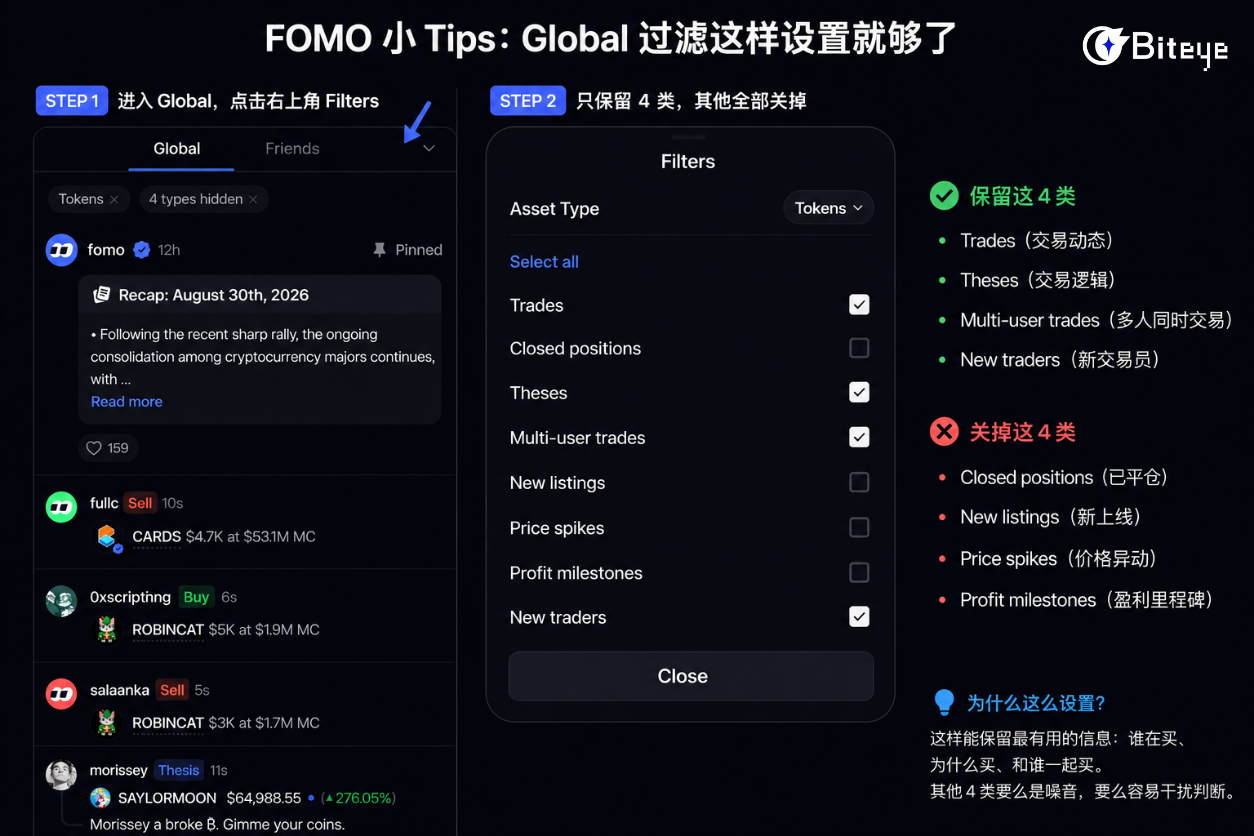This screenshot has height=836, width=1254.
Task: Click the Buy tag on 0xscriptng's trade
Action: [196, 597]
